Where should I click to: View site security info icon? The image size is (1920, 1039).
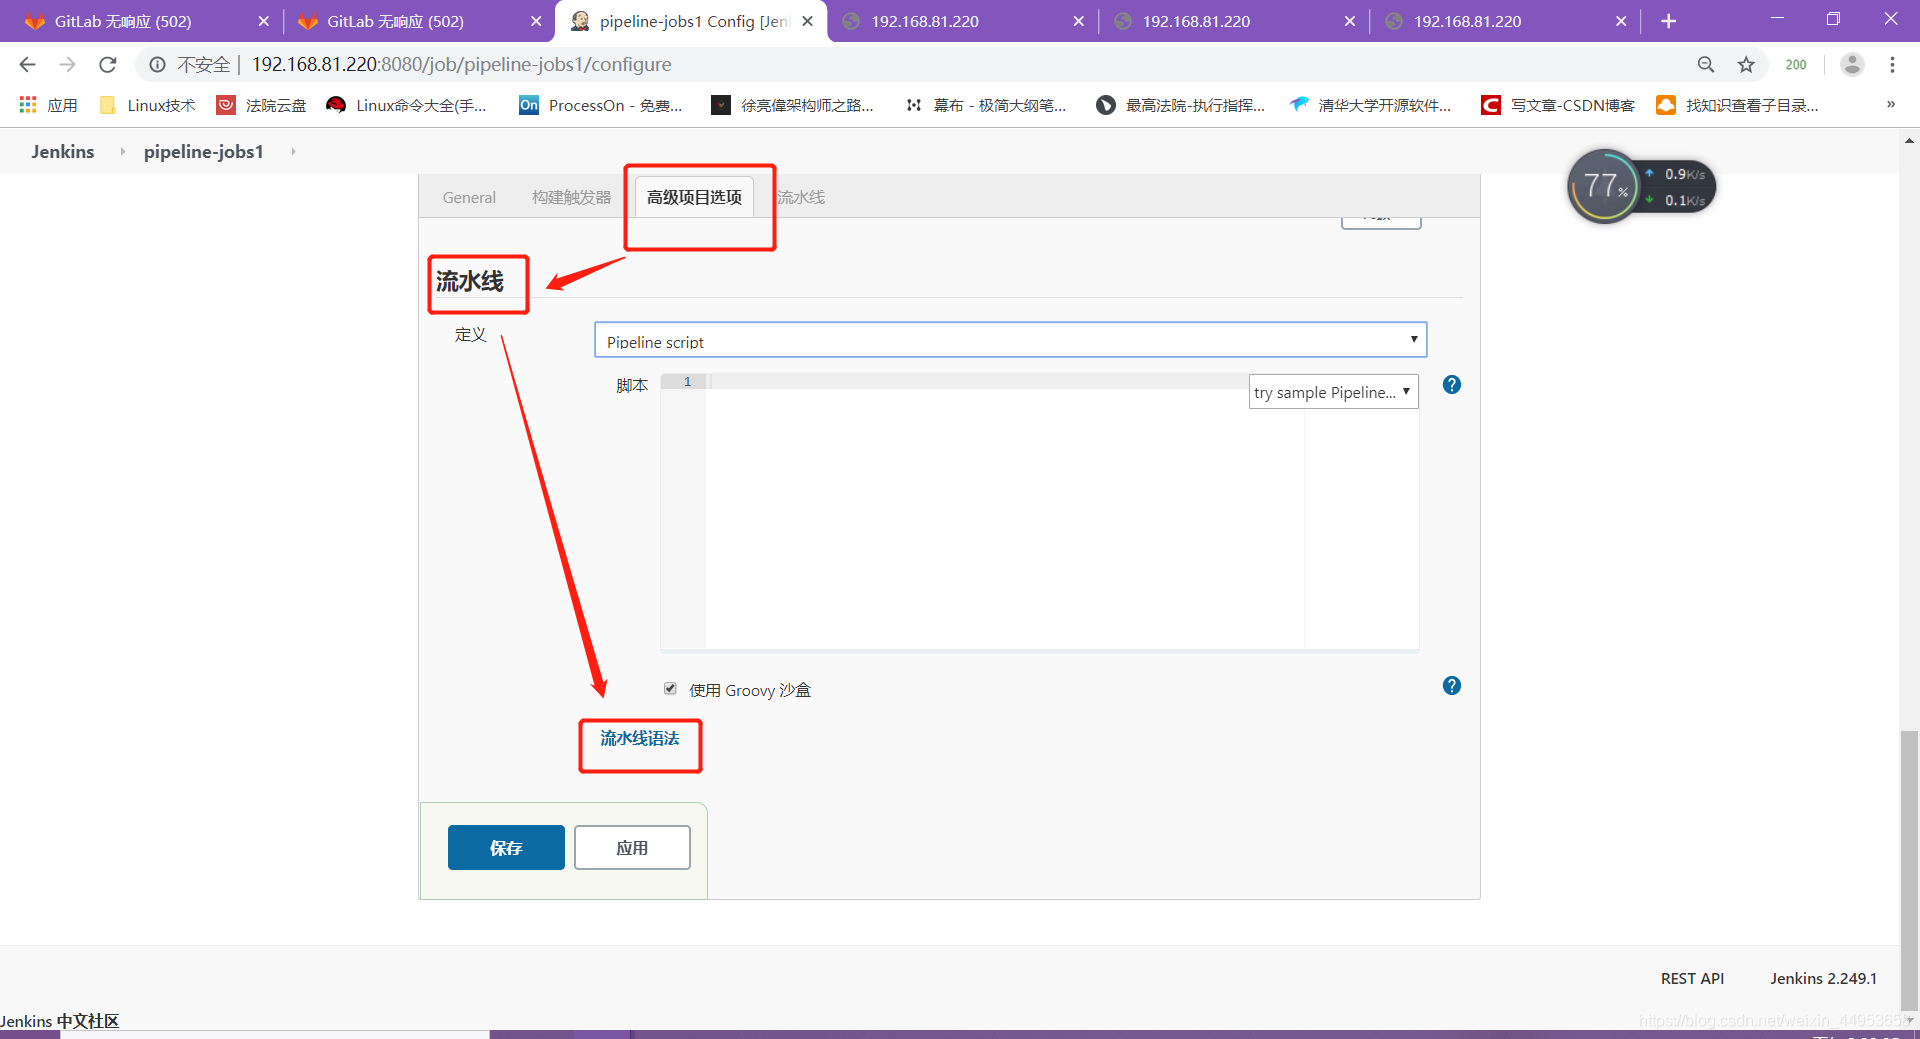157,65
